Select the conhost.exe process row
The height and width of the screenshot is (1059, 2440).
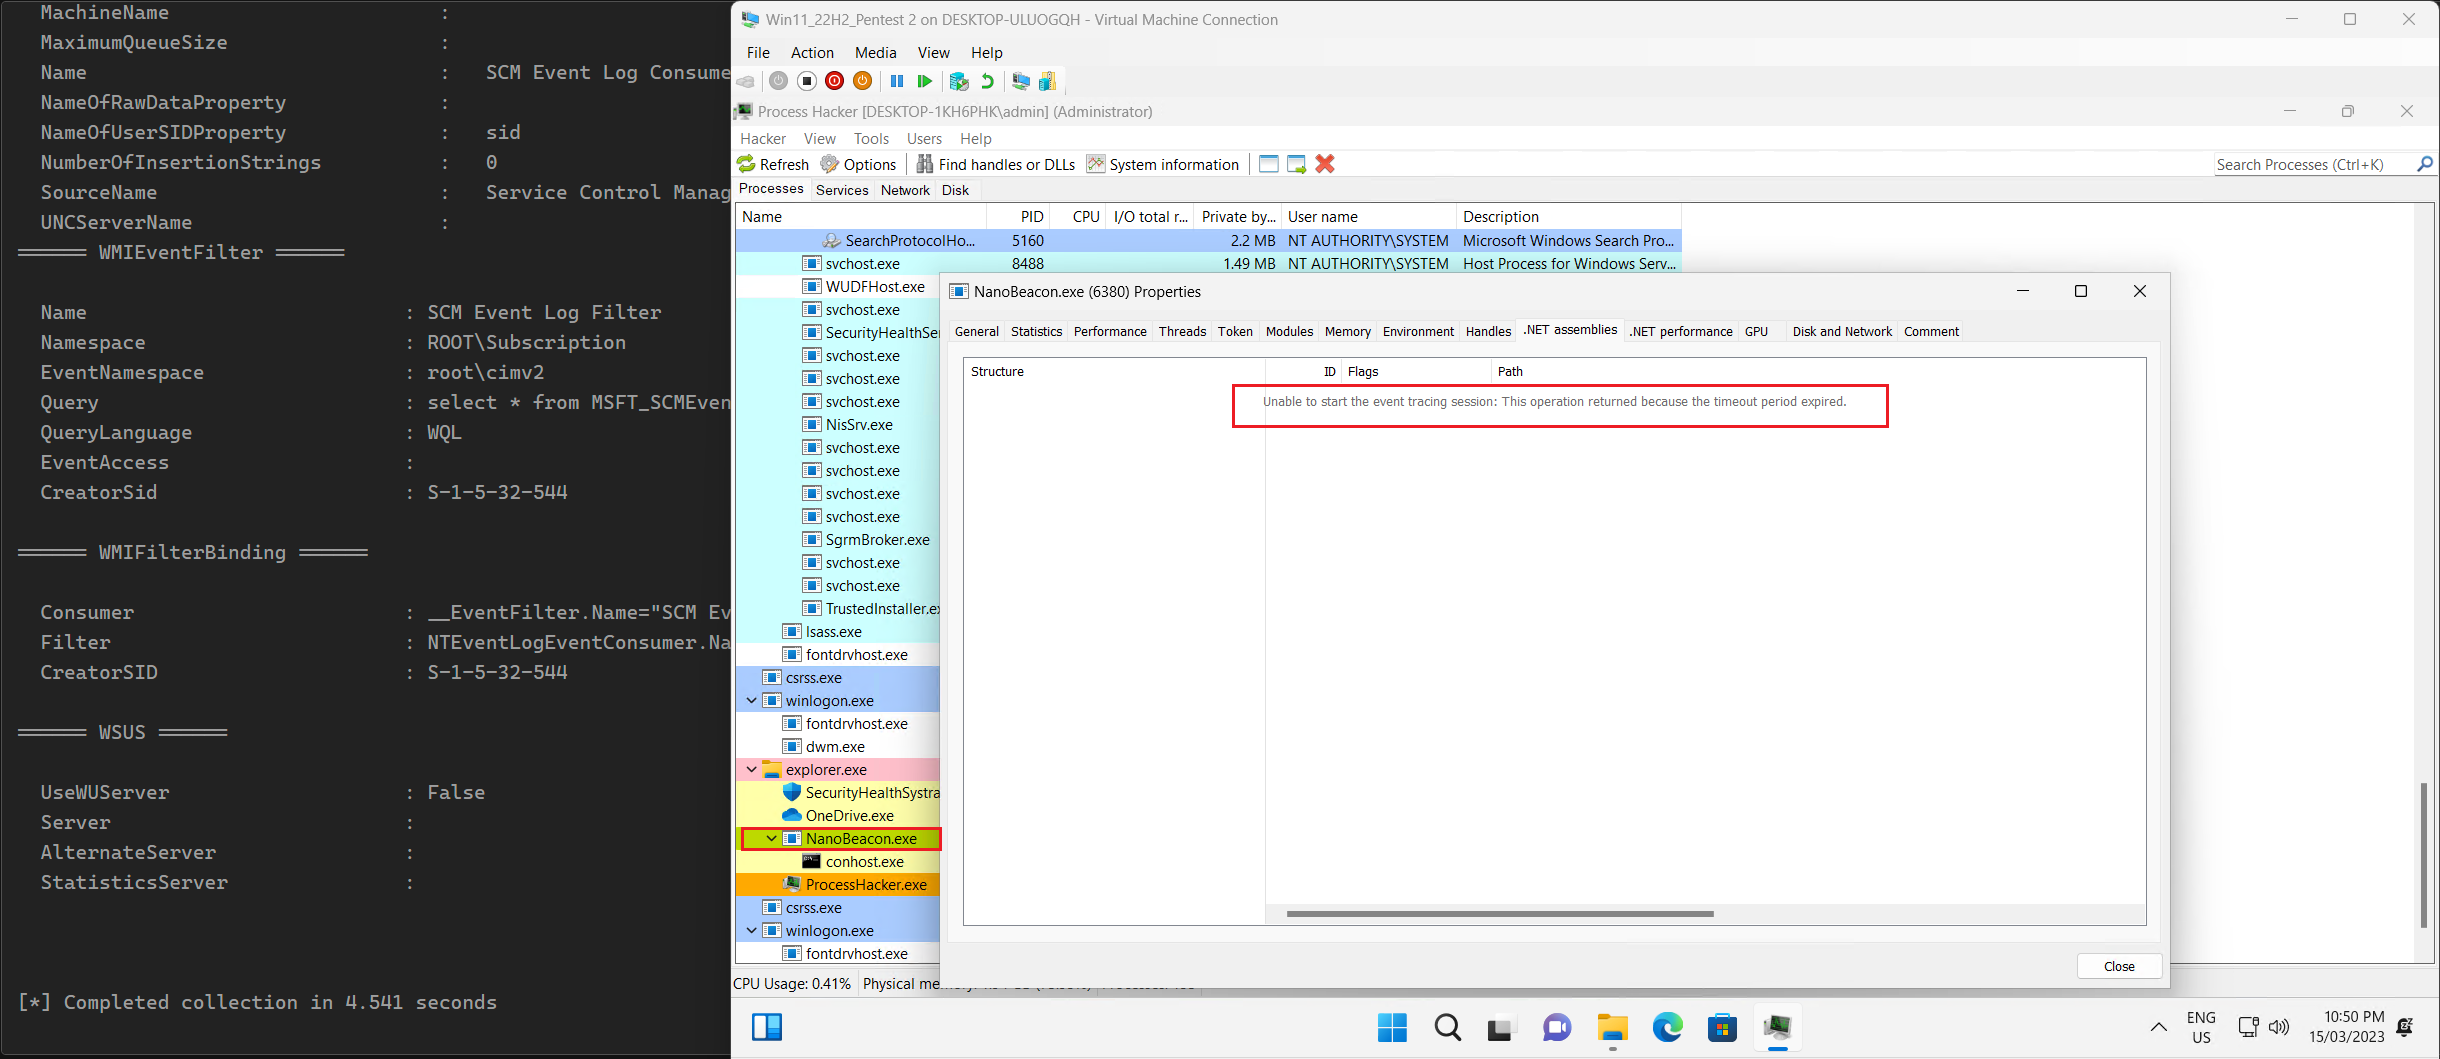point(838,861)
